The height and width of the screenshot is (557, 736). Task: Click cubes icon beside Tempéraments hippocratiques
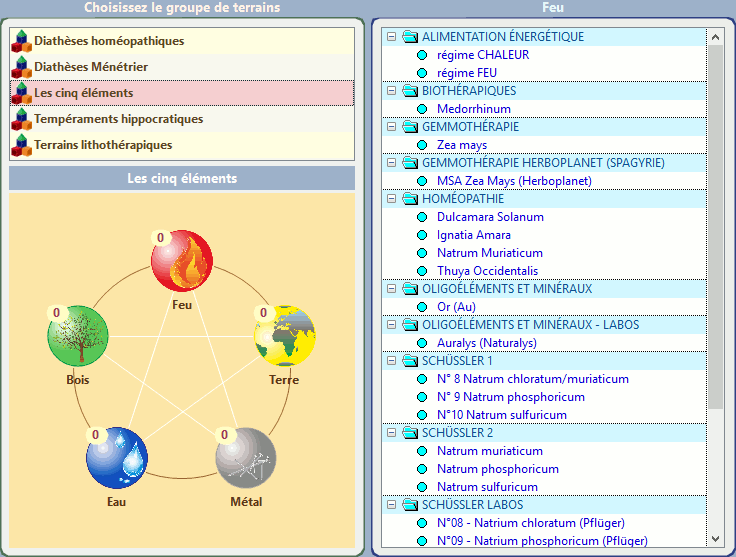point(21,119)
